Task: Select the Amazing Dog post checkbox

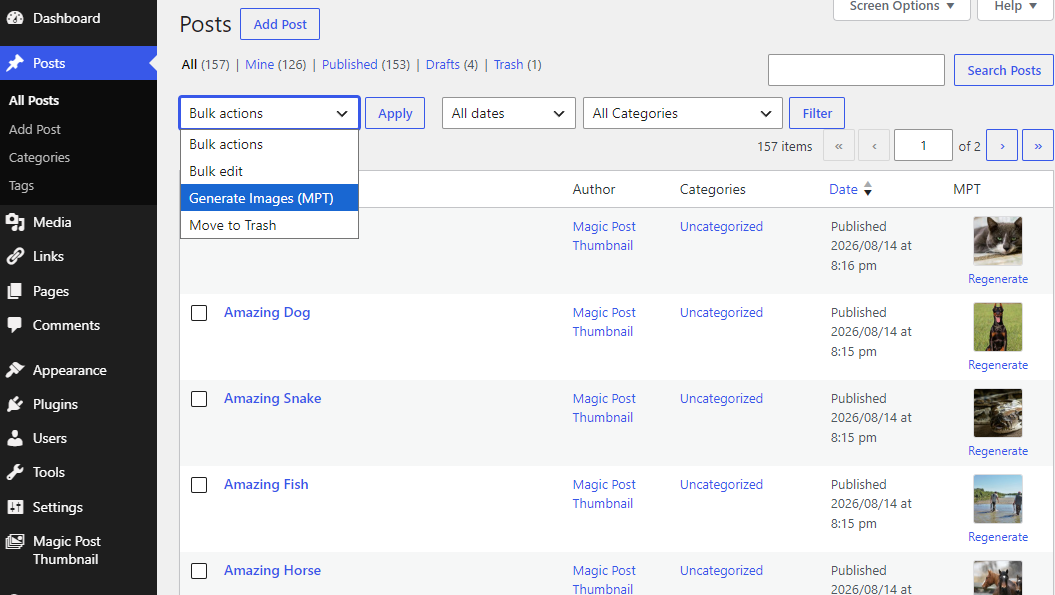Action: [199, 313]
